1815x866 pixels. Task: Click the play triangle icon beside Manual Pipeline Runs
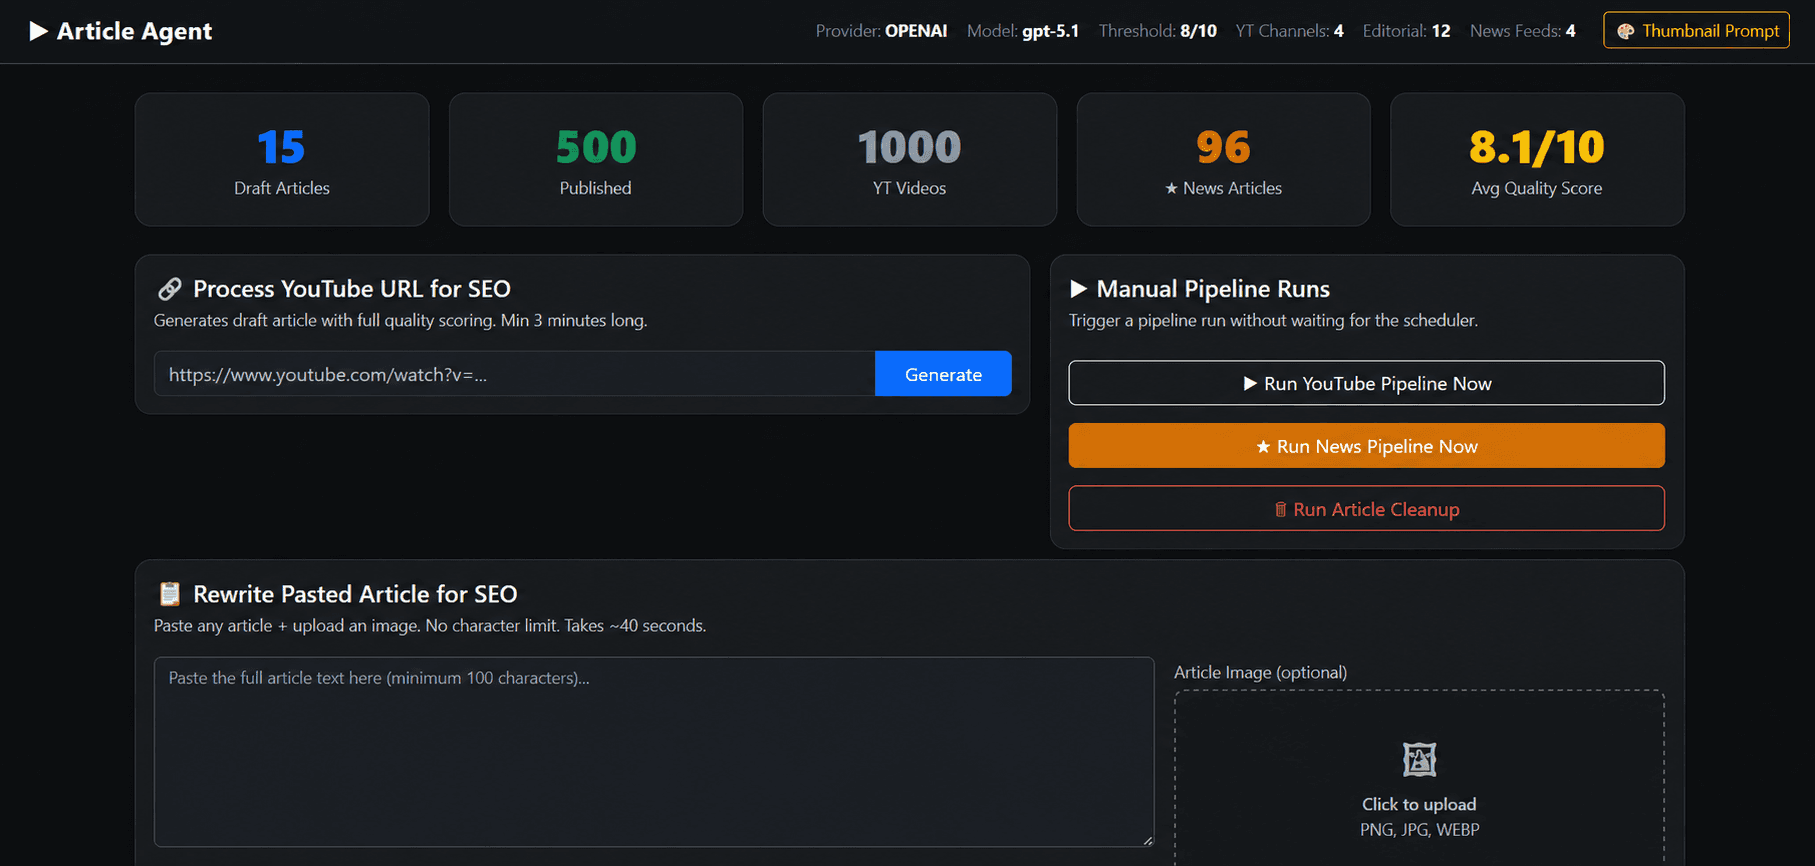[x=1078, y=289]
